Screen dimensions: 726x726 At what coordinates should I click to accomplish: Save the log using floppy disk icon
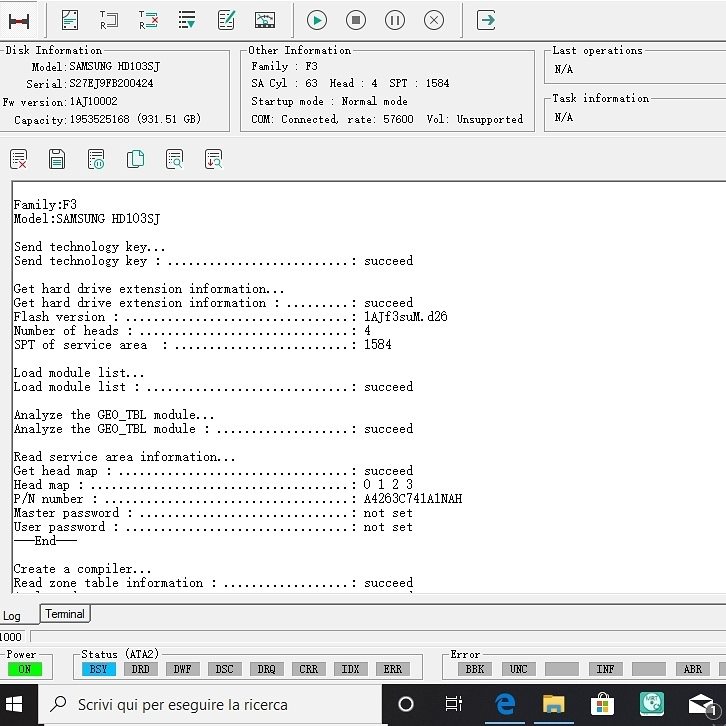point(57,159)
